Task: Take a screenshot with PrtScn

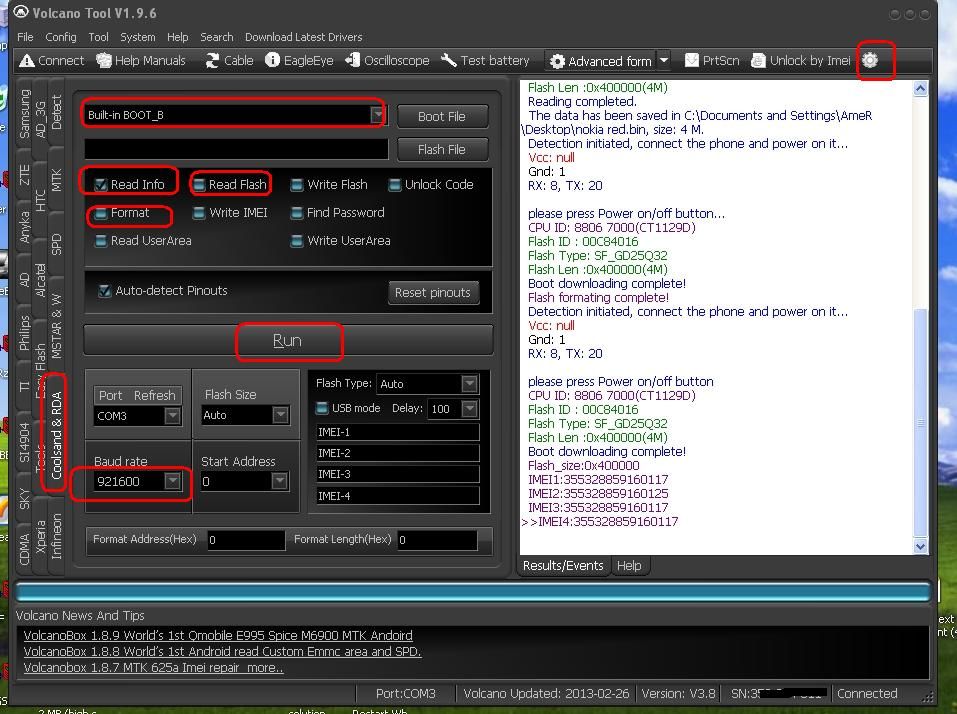Action: pos(712,60)
